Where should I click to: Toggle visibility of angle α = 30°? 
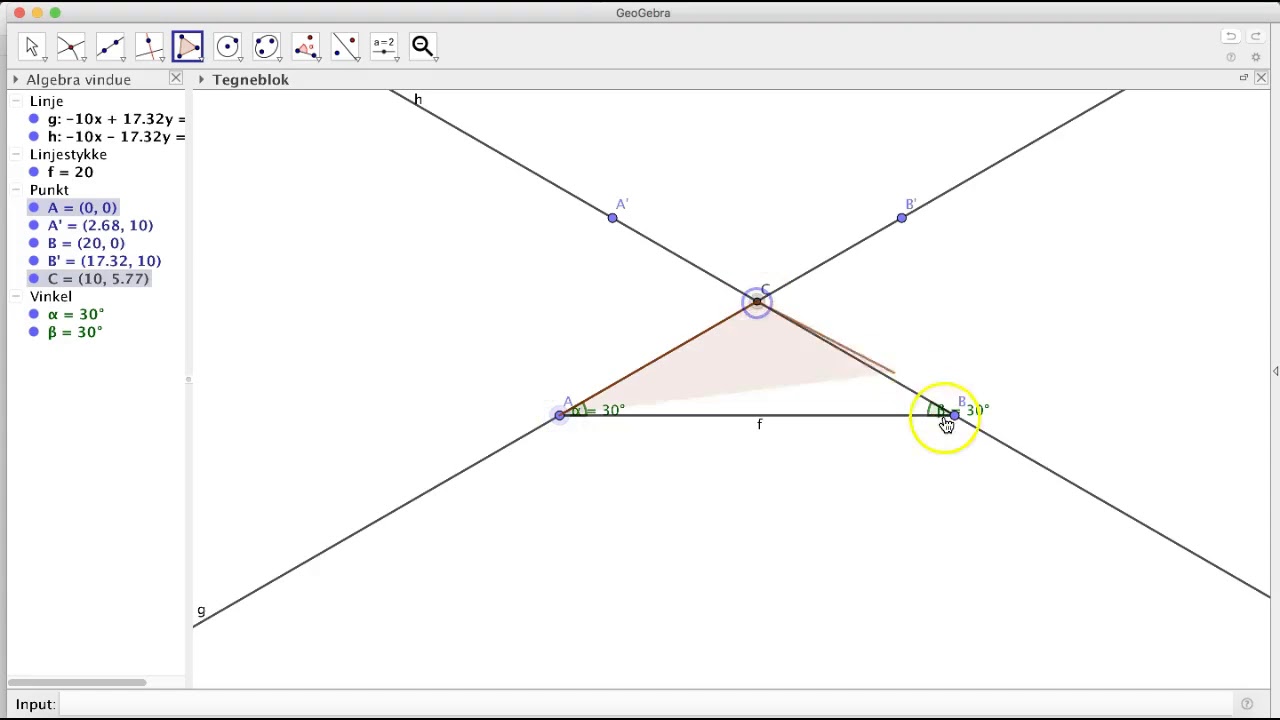coord(34,314)
